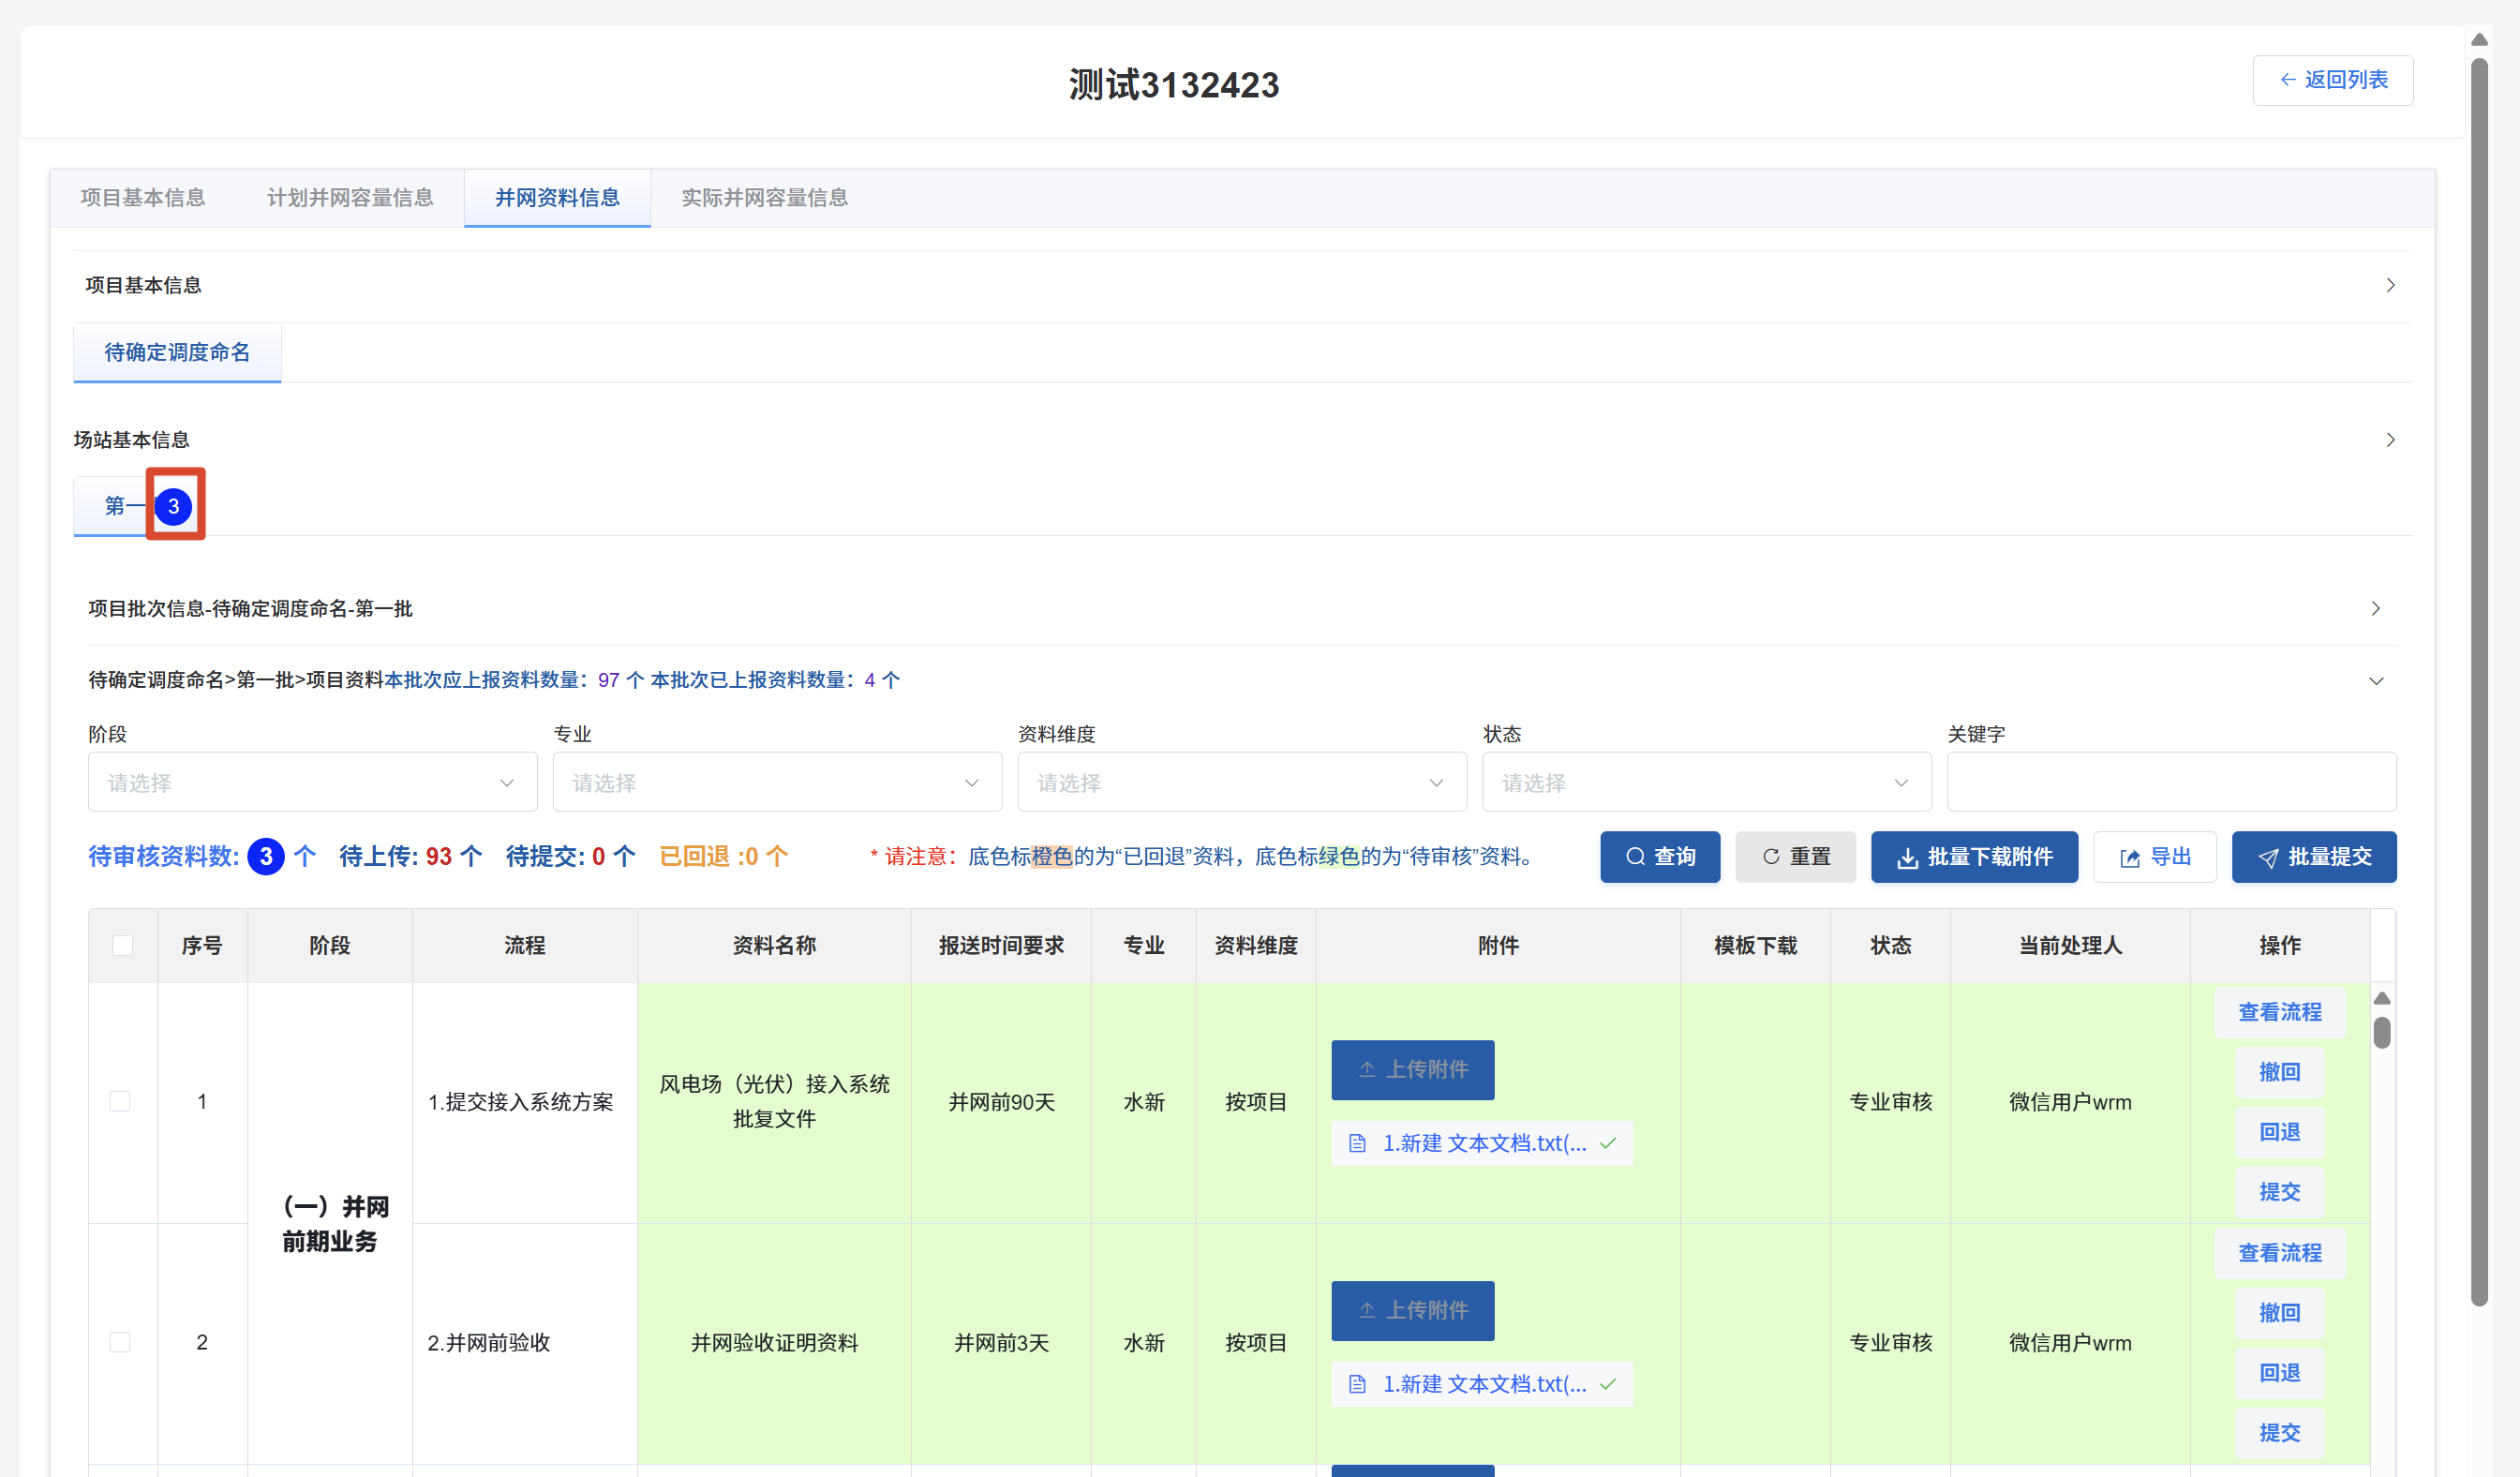Open the 专业 dropdown
The width and height of the screenshot is (2520, 1477).
(777, 782)
